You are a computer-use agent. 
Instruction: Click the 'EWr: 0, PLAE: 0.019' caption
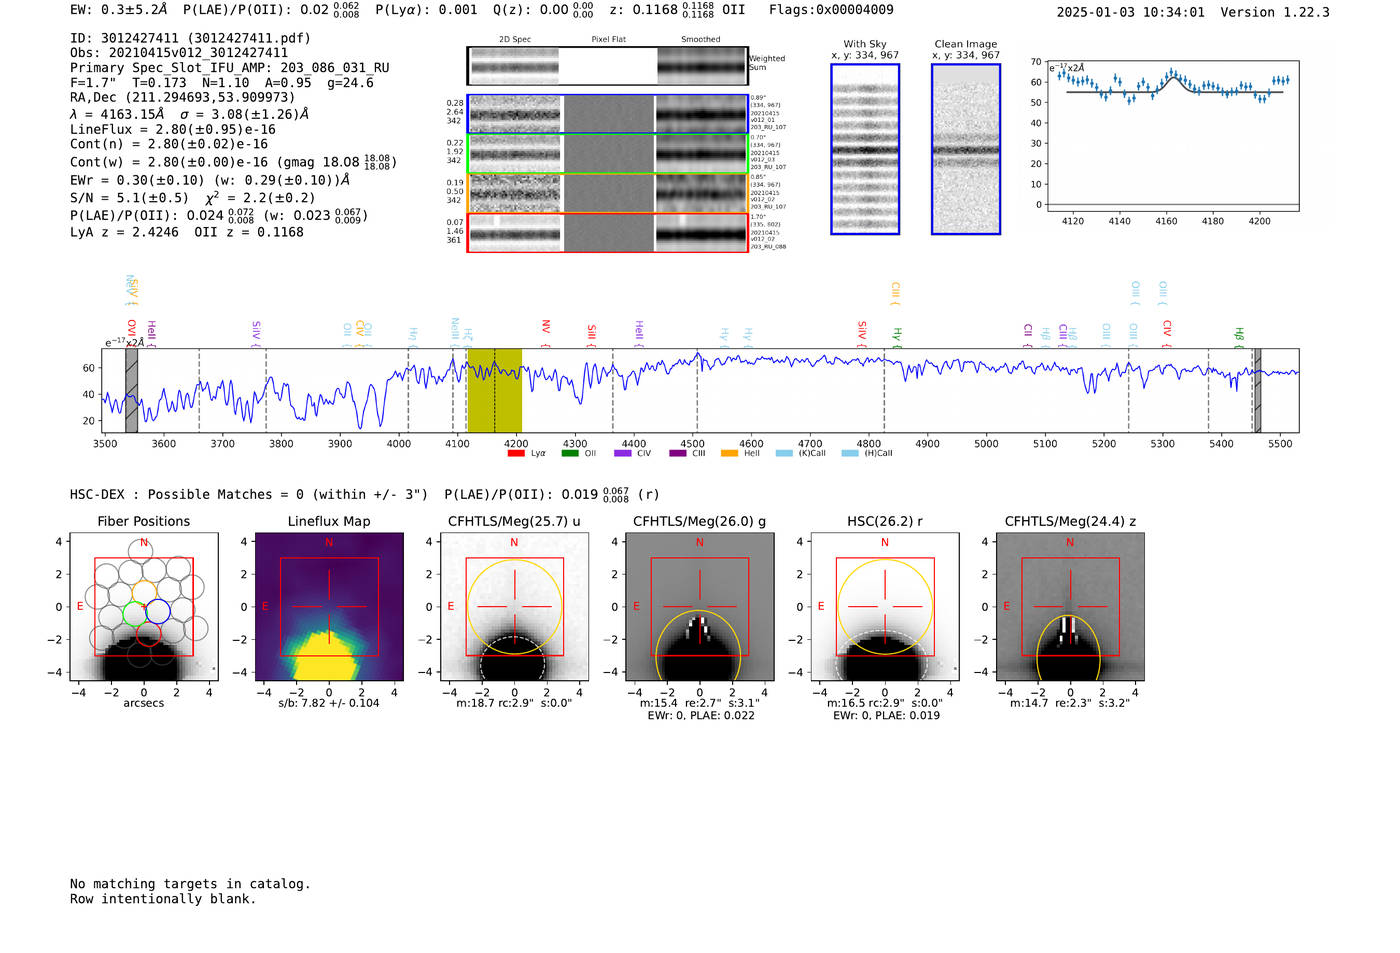pyautogui.click(x=886, y=716)
